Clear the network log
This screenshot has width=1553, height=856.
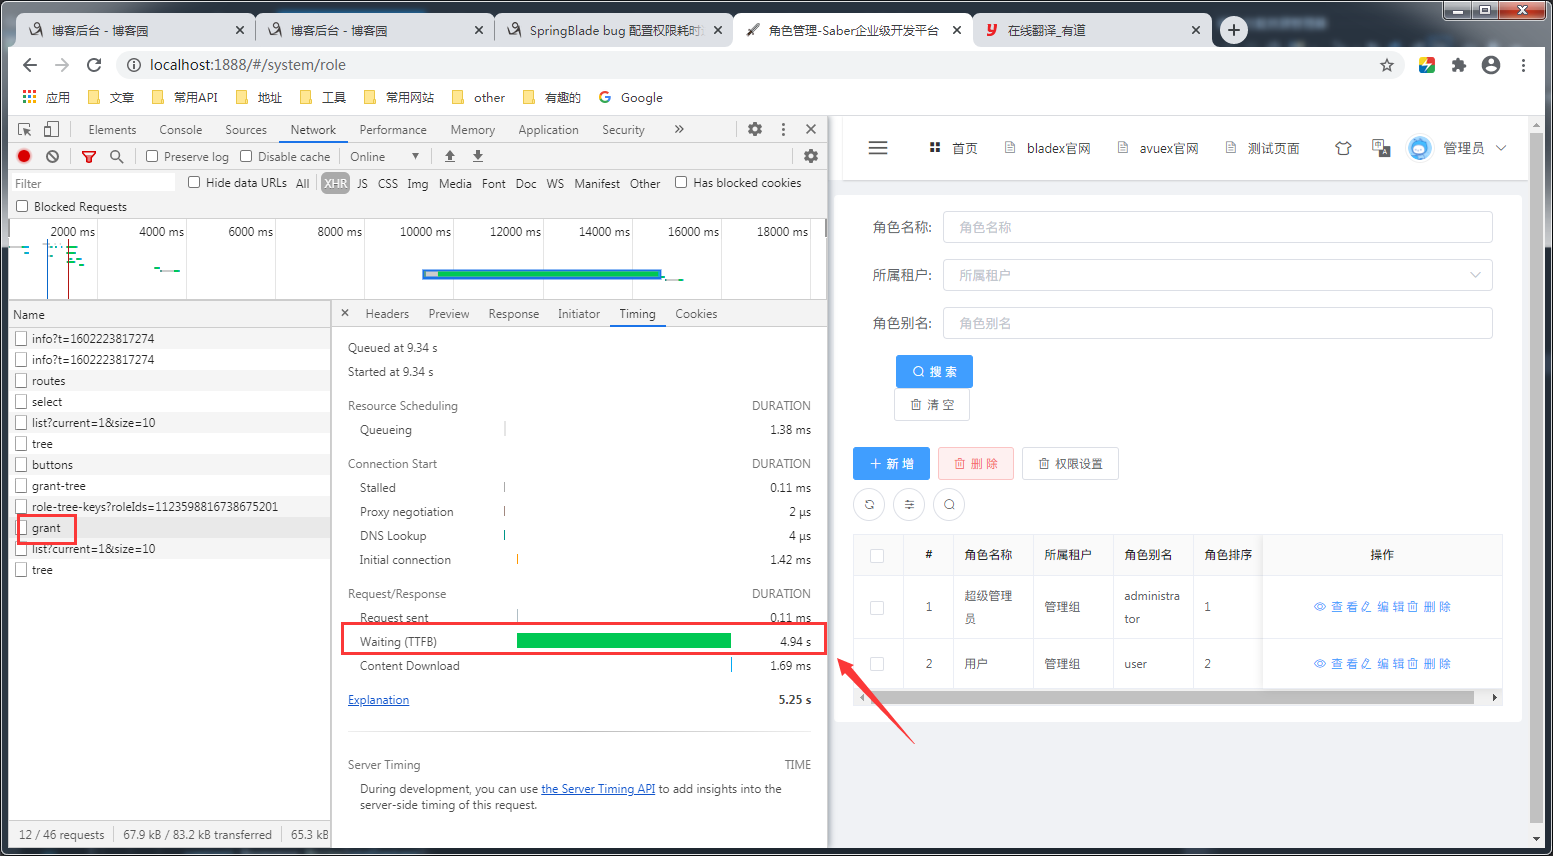tap(52, 156)
